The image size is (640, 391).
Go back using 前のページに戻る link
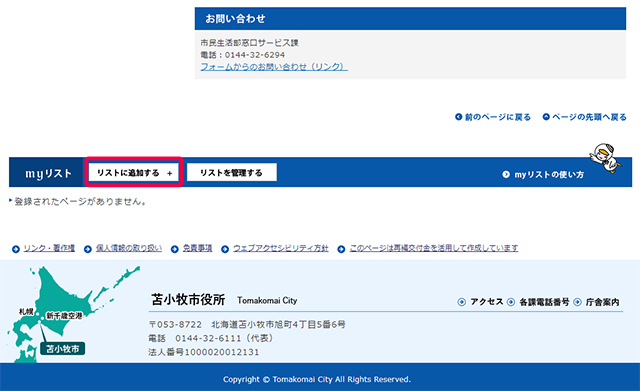[498, 117]
